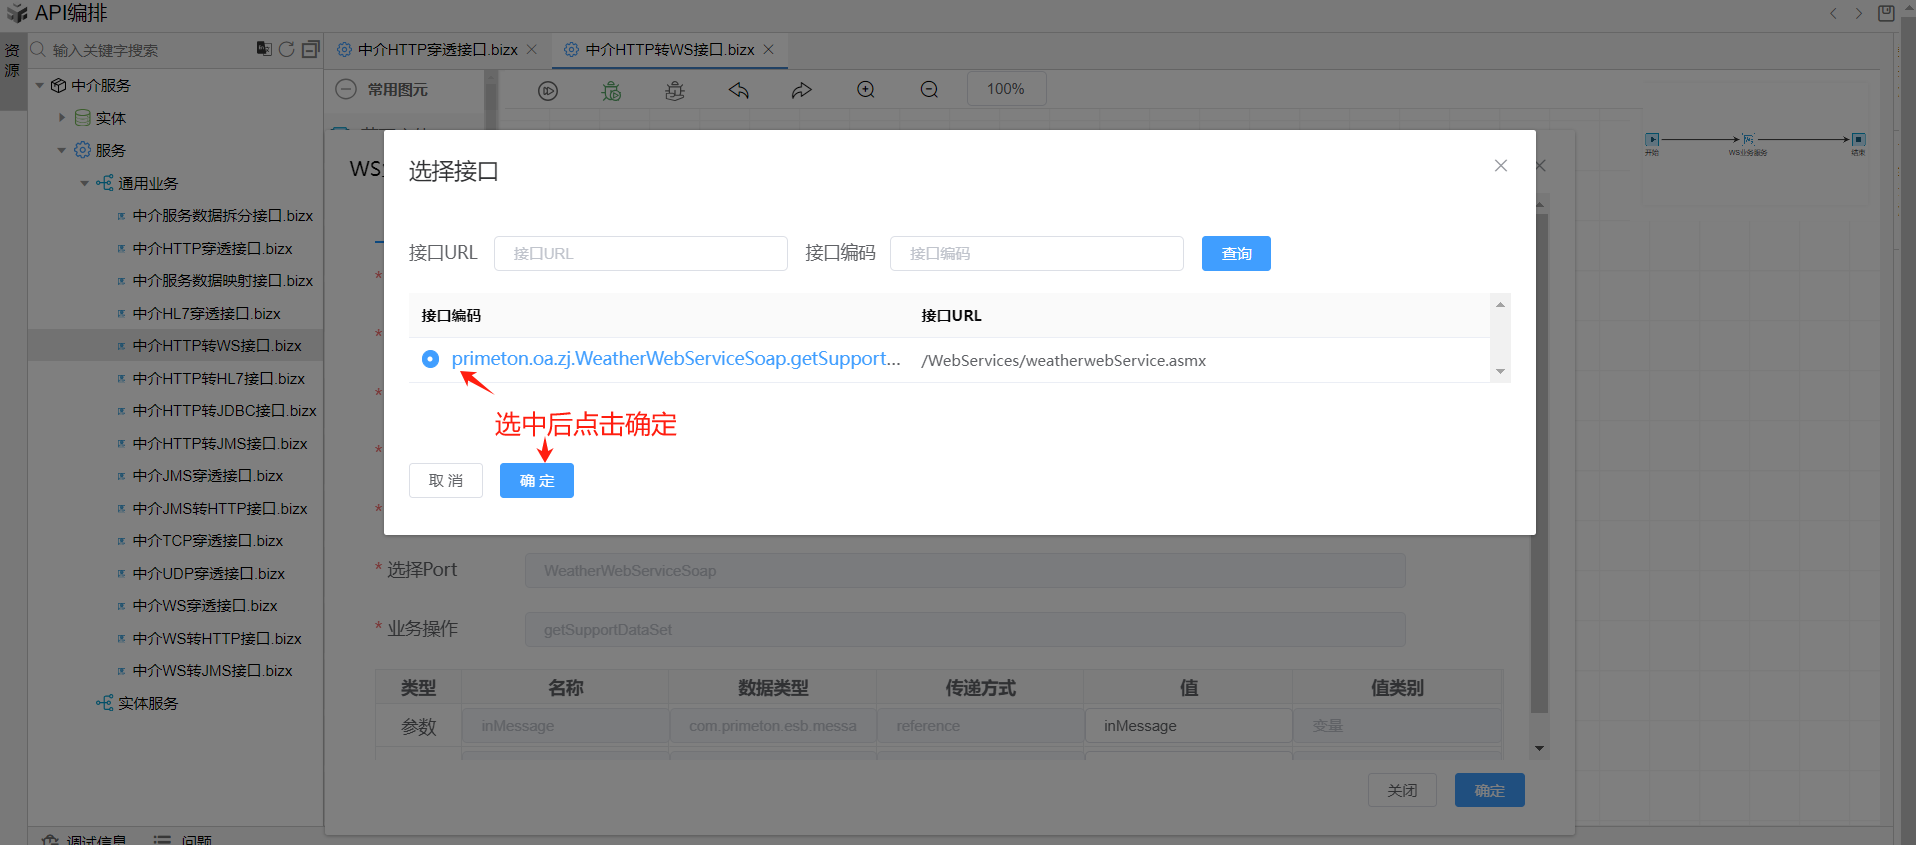Click the 取消 button in dialog
The image size is (1916, 845).
click(x=446, y=481)
